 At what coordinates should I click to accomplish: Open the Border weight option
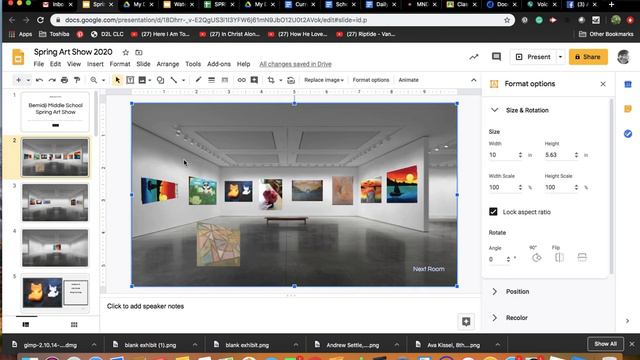coord(211,80)
